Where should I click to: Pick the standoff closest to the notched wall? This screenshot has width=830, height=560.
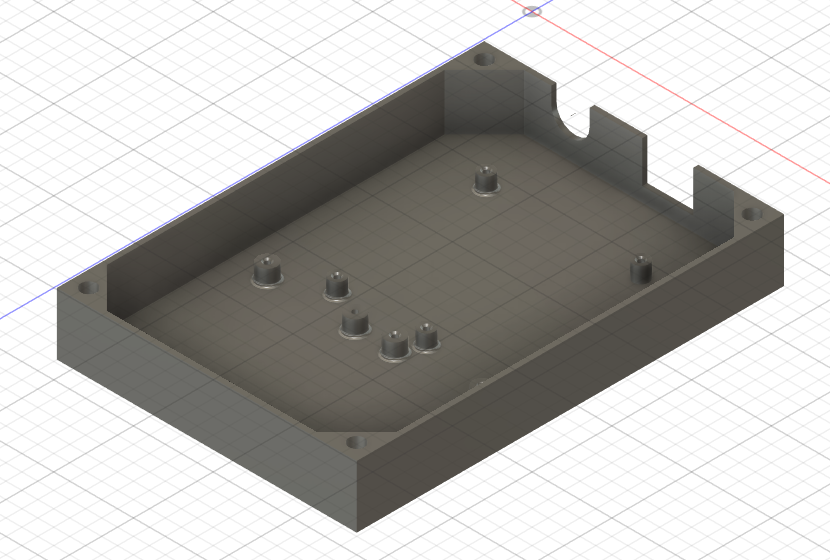click(x=640, y=269)
